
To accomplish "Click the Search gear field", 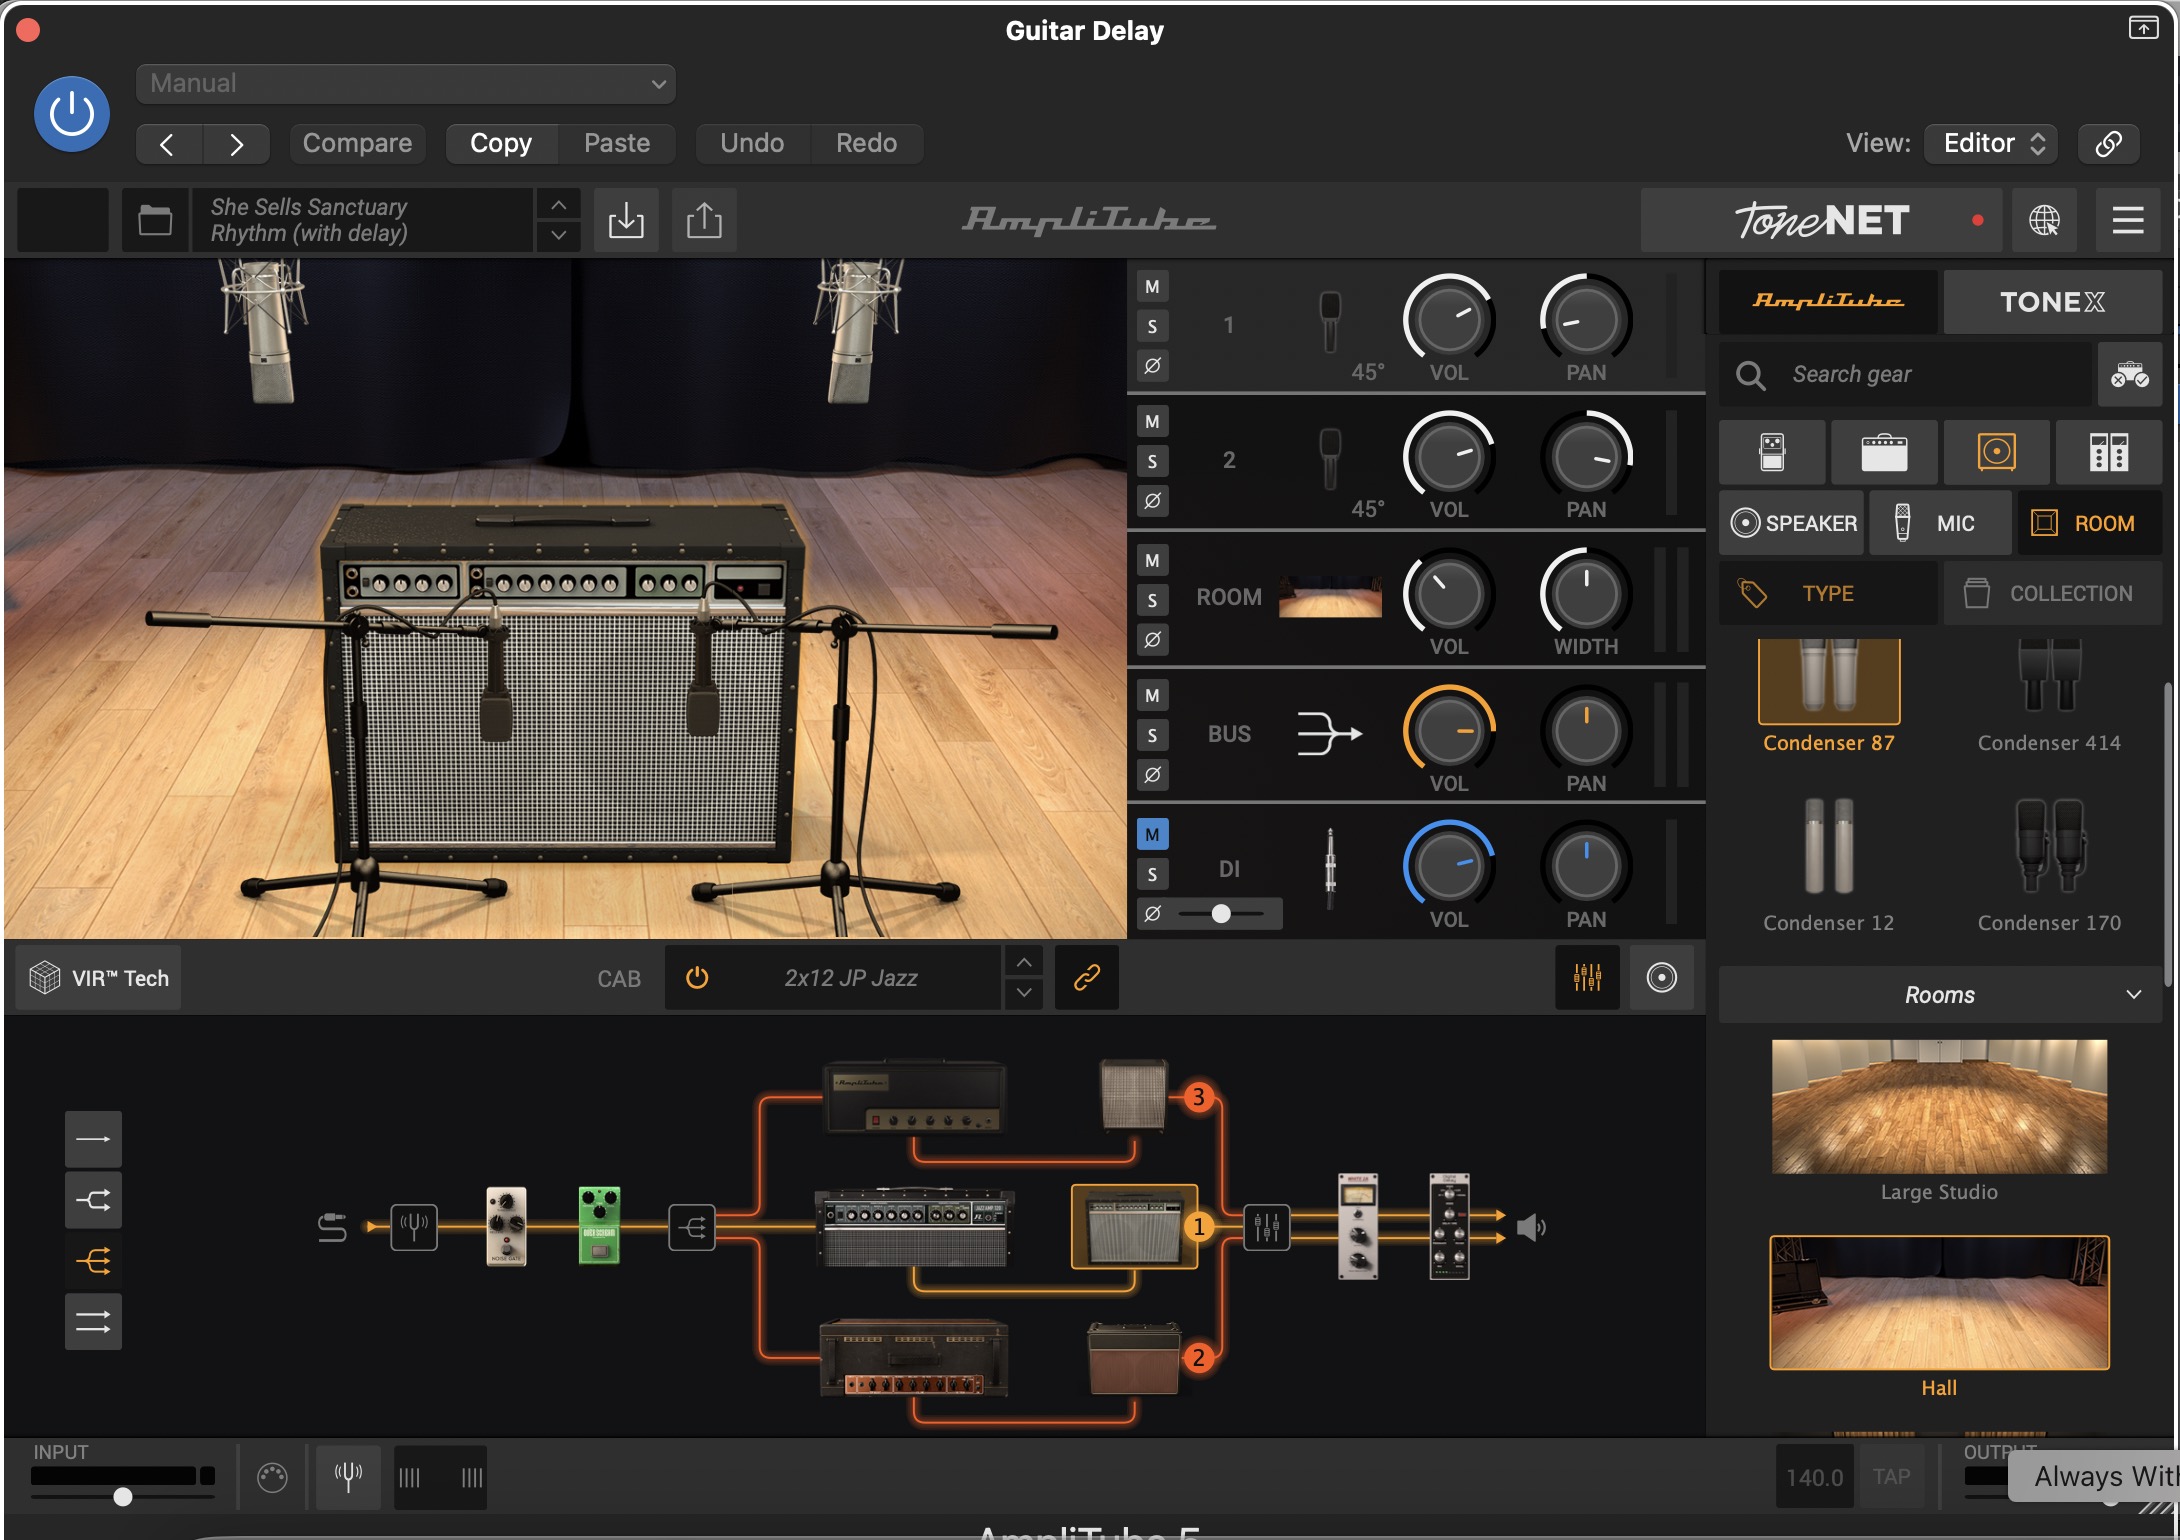I will click(1905, 374).
